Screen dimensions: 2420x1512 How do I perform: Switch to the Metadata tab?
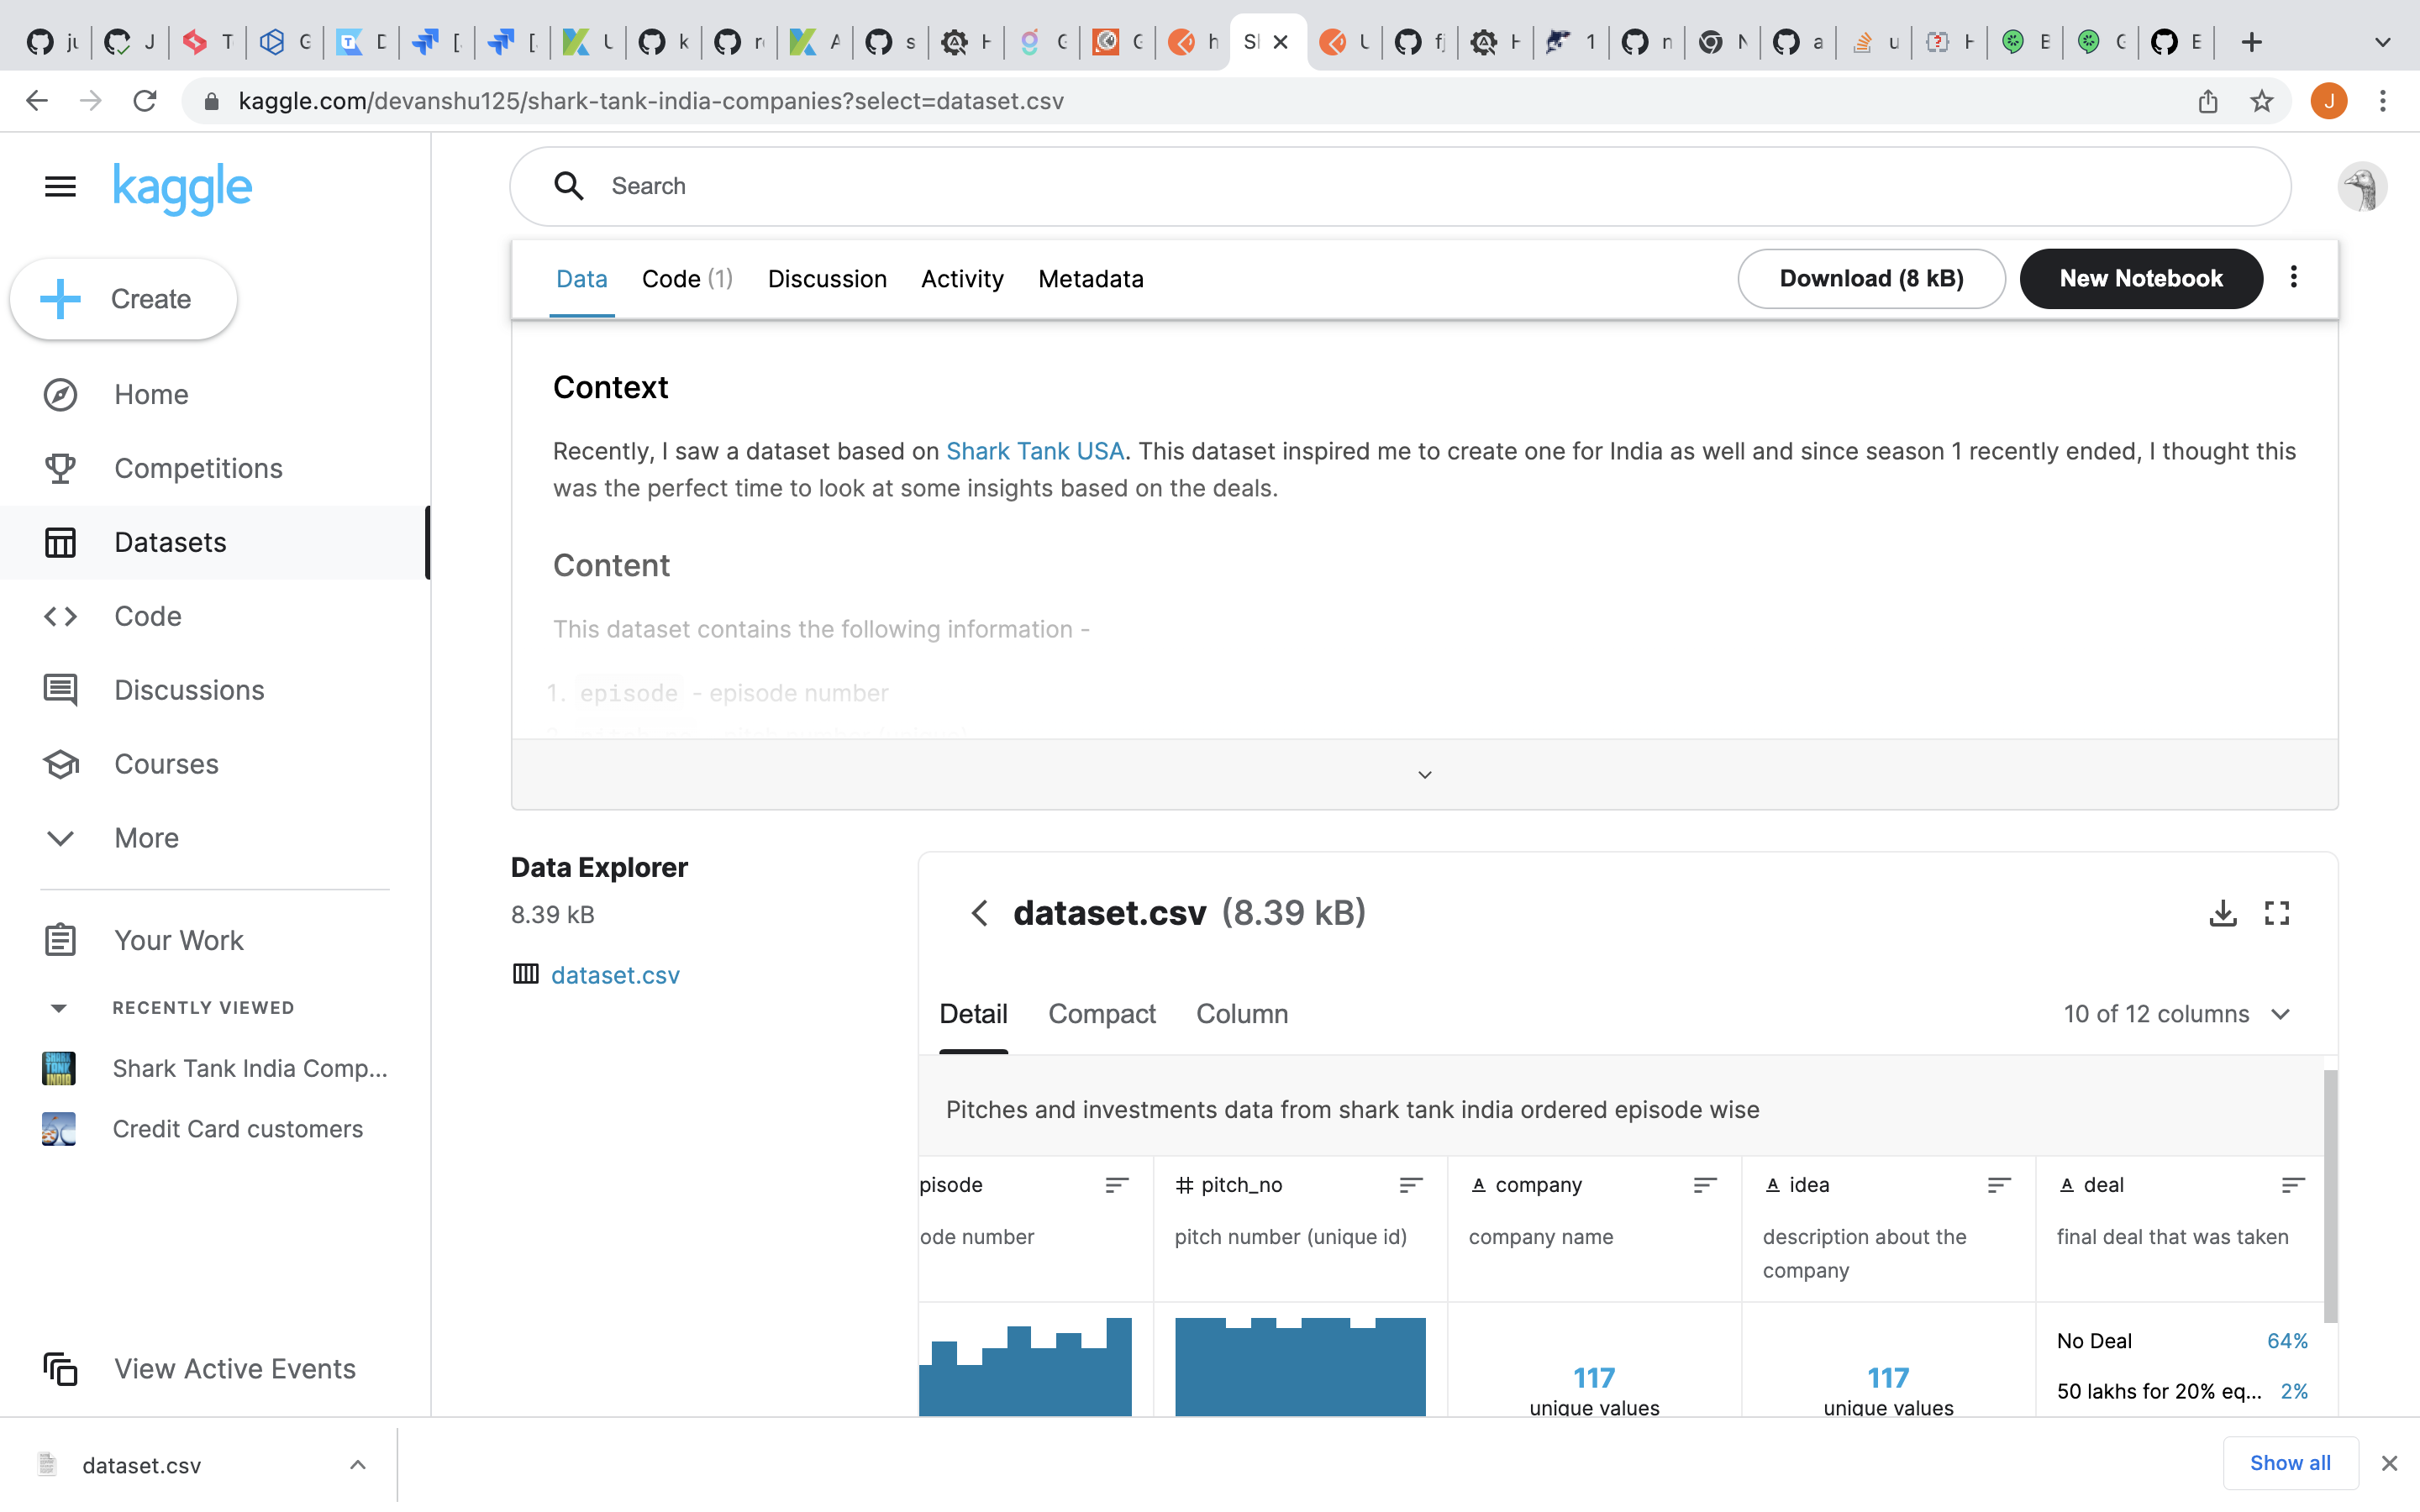tap(1091, 279)
